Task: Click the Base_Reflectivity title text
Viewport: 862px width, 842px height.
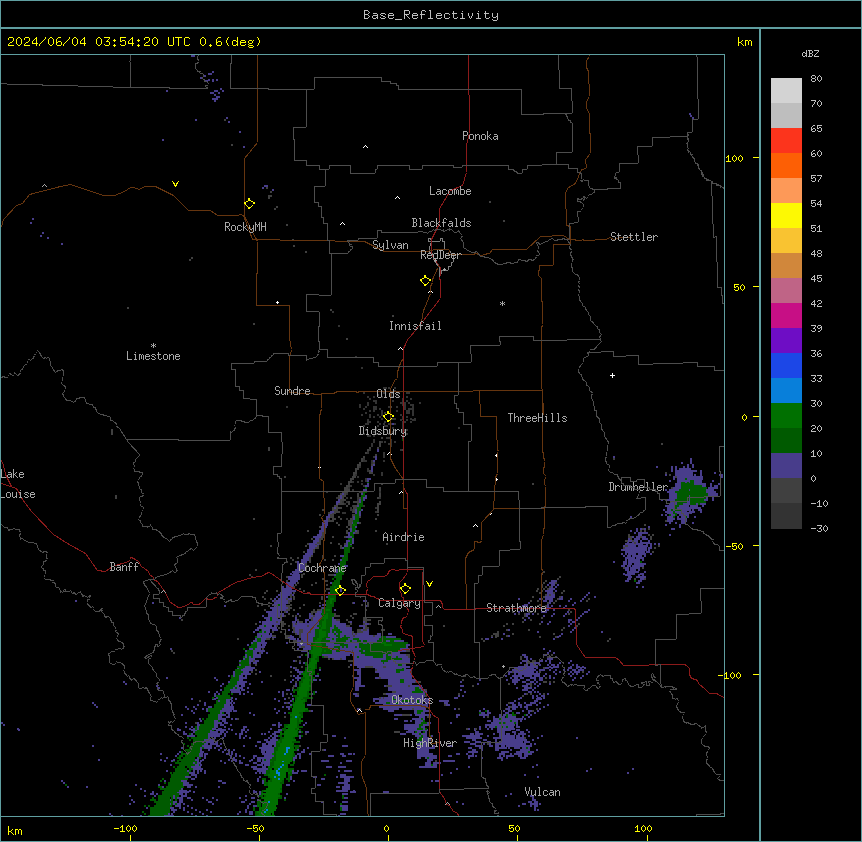Action: coord(431,15)
